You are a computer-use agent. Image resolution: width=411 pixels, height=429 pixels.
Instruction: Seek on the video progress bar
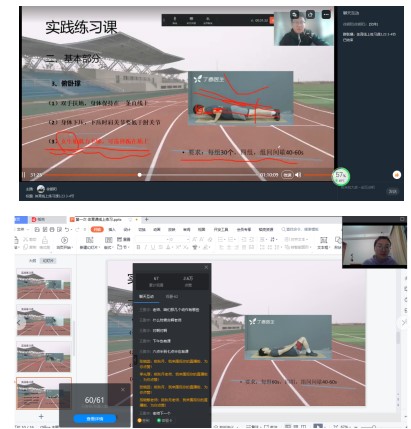[152, 175]
